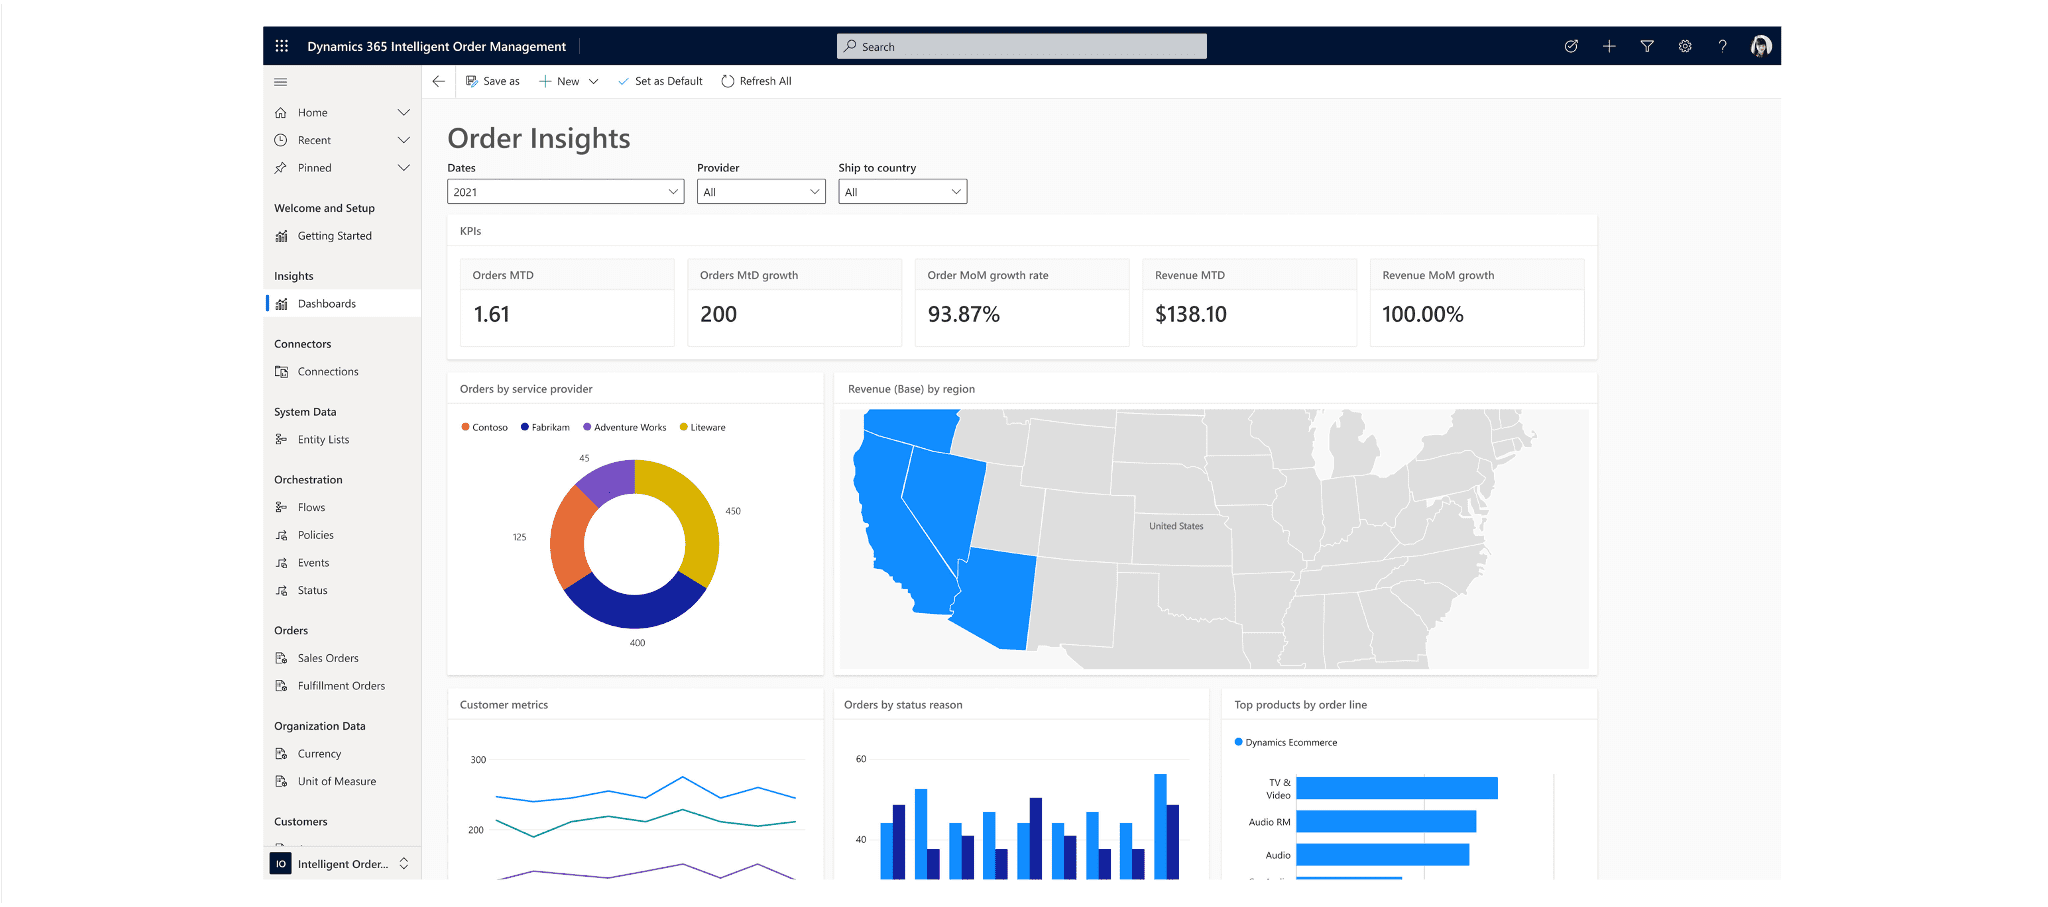The width and height of the screenshot is (2048, 907).
Task: Open the user profile avatar
Action: coord(1761,46)
